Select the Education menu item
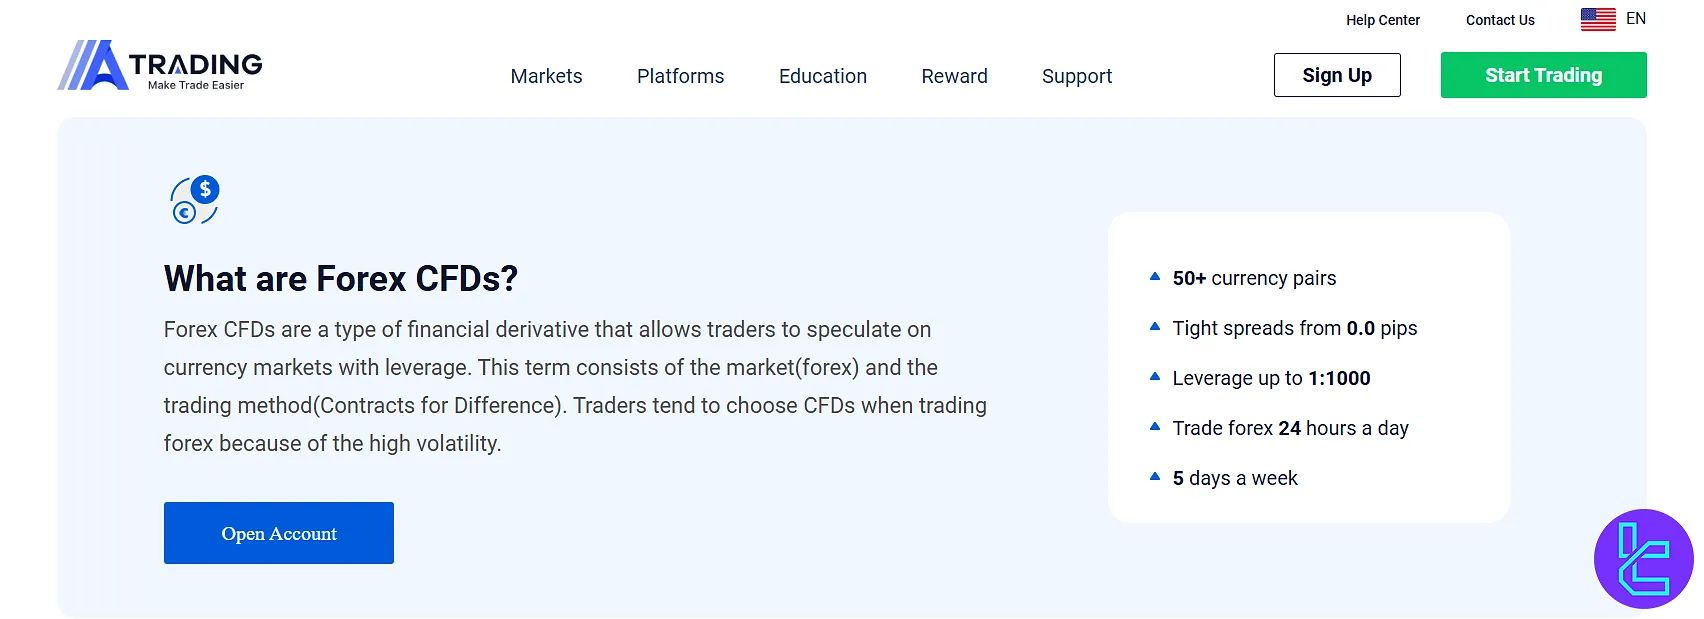This screenshot has height=619, width=1704. coord(822,76)
